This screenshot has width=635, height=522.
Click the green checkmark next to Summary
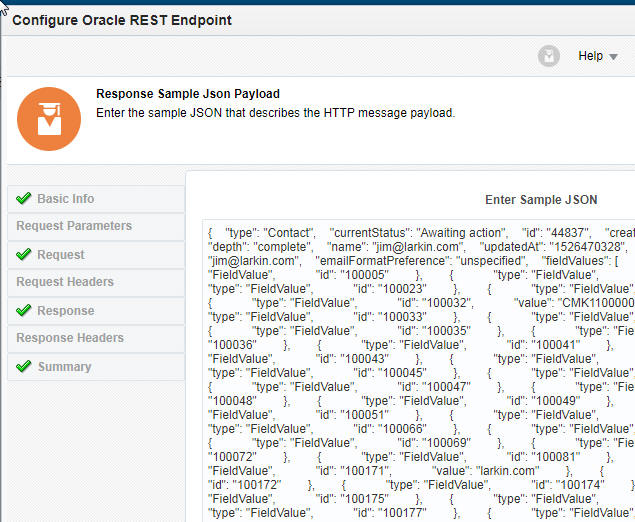click(x=23, y=366)
